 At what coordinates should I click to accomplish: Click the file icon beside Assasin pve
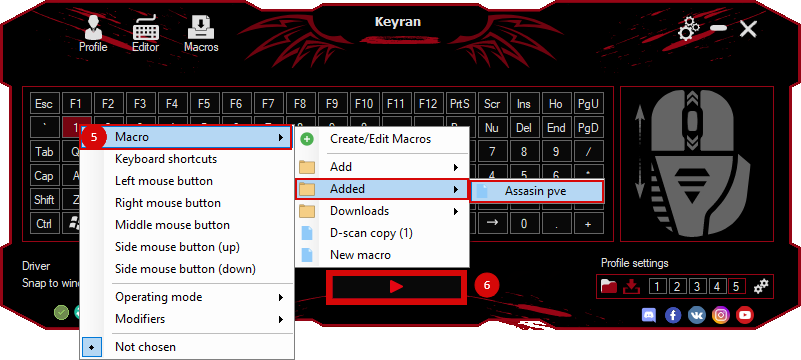483,191
